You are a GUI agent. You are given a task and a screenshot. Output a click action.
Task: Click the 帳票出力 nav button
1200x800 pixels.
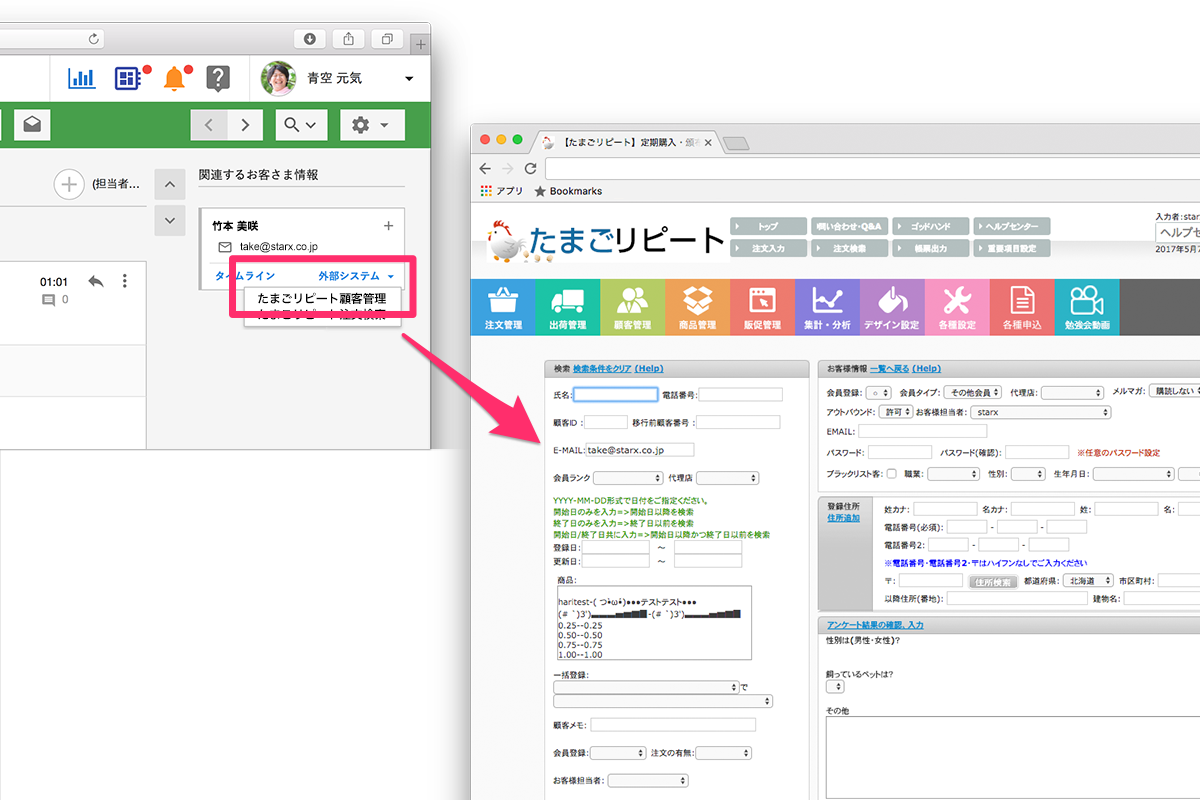[930, 247]
